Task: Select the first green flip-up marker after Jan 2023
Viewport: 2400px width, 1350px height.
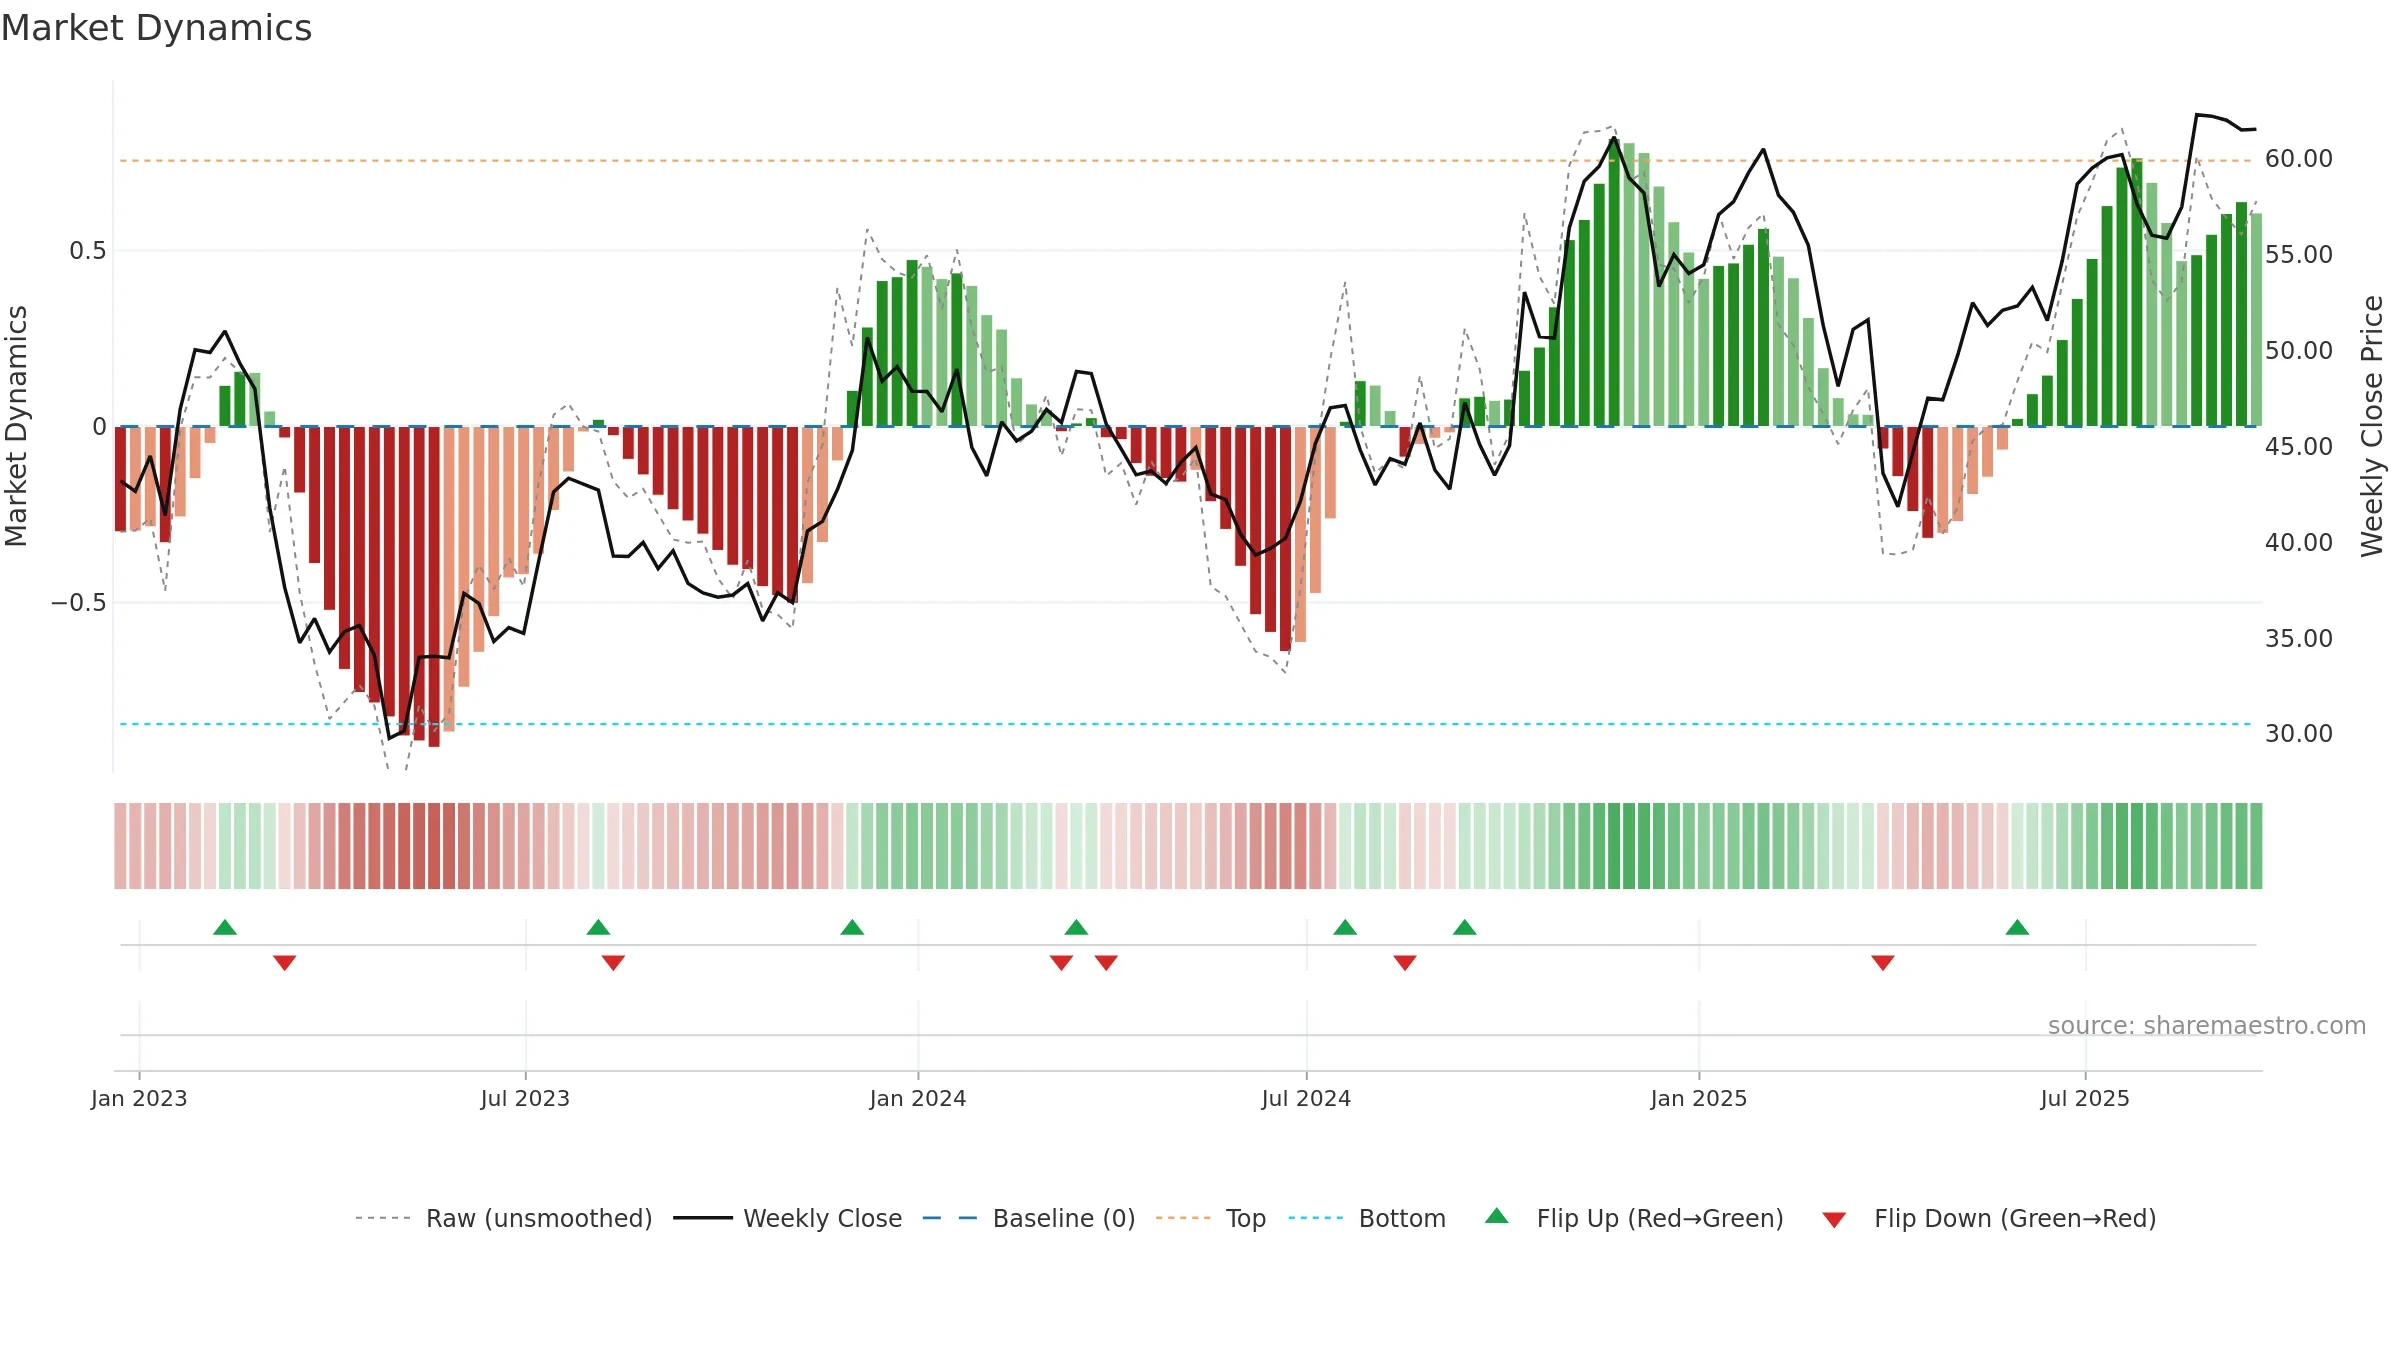Action: click(225, 927)
